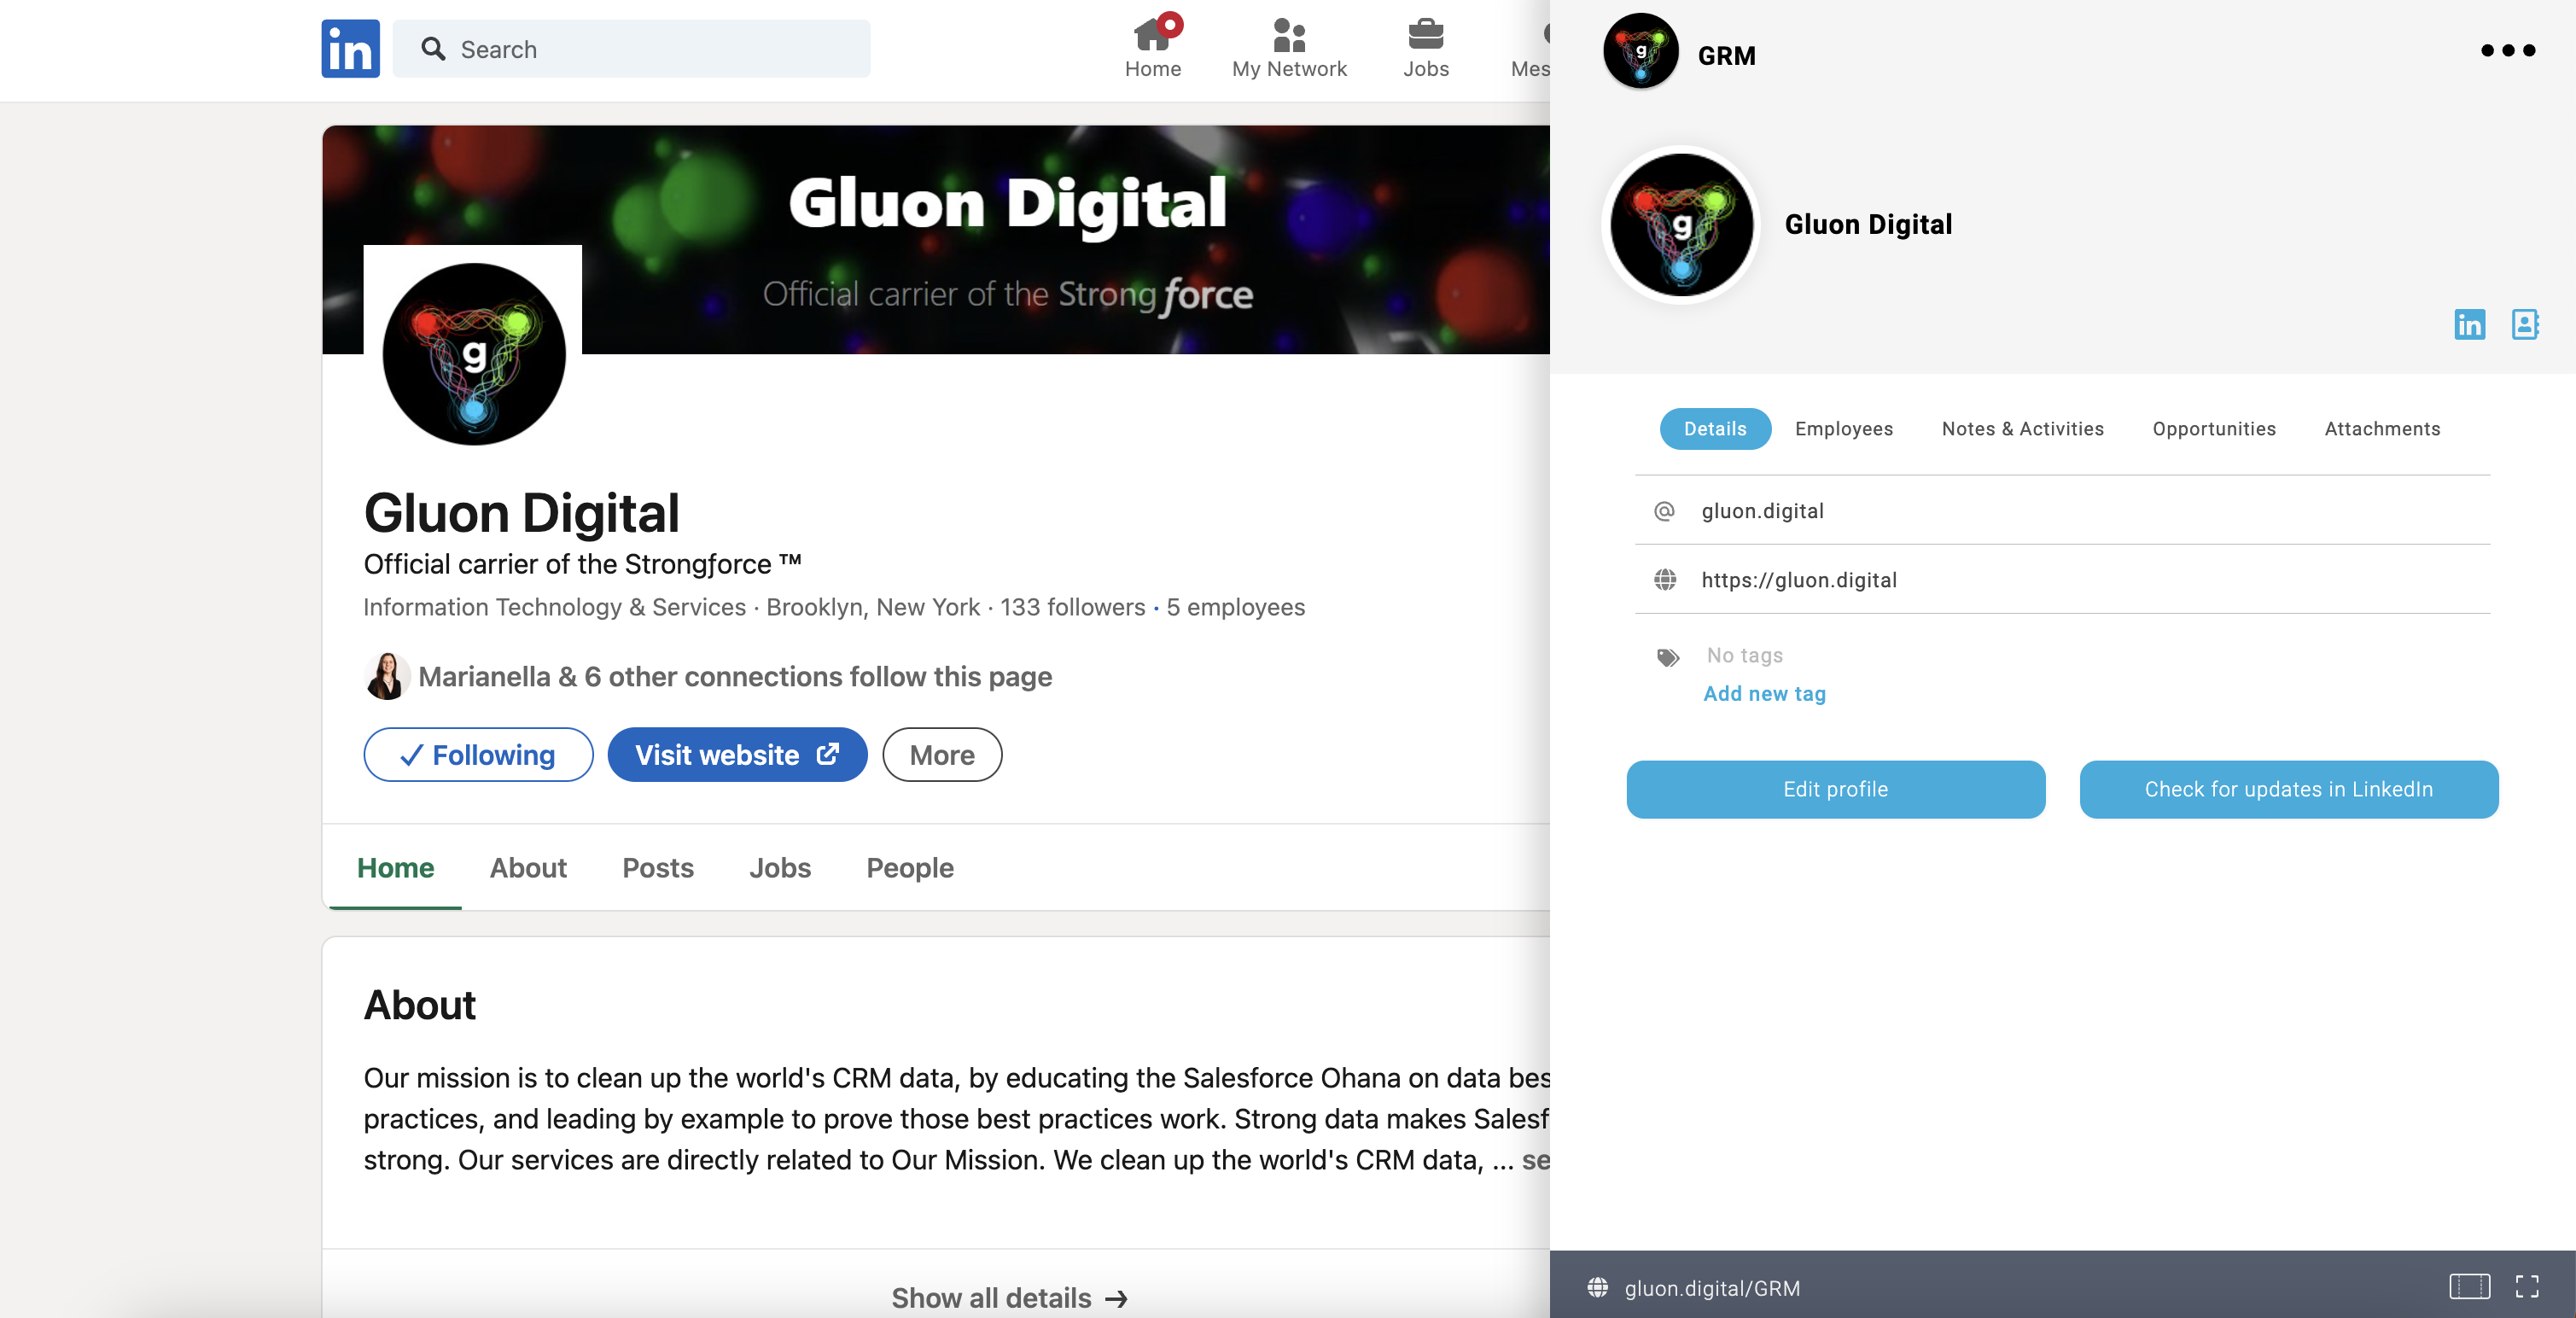Click the fullscreen icon in GRM footer
This screenshot has width=2576, height=1318.
pyautogui.click(x=2527, y=1286)
